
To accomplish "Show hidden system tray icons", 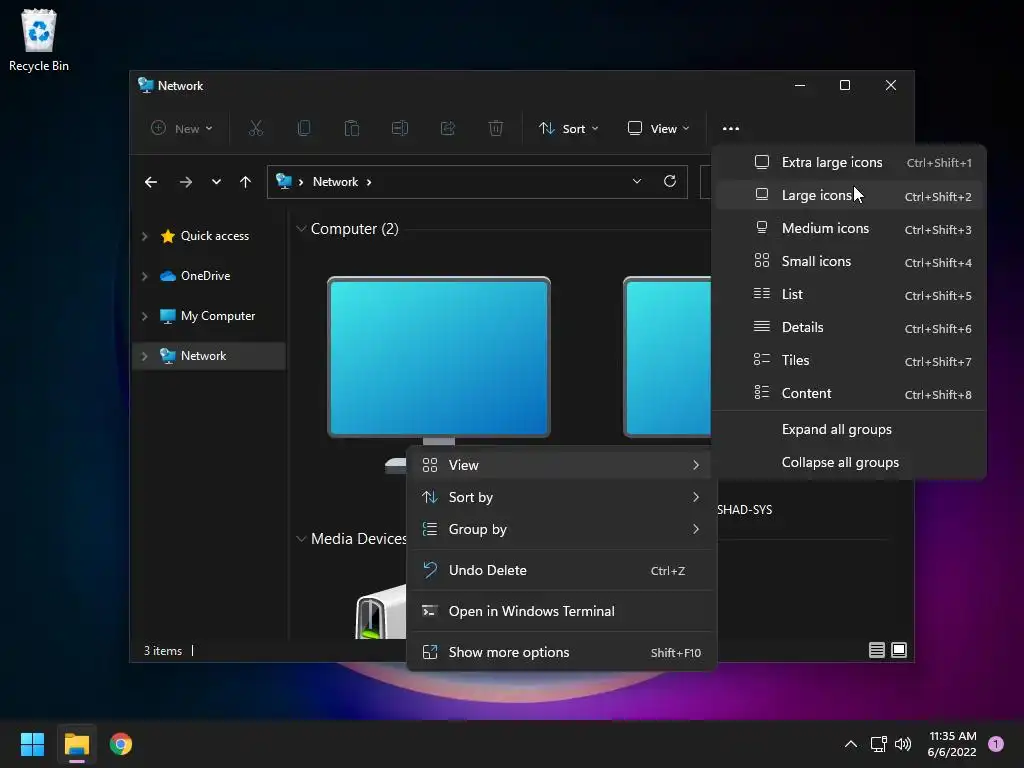I will 850,744.
